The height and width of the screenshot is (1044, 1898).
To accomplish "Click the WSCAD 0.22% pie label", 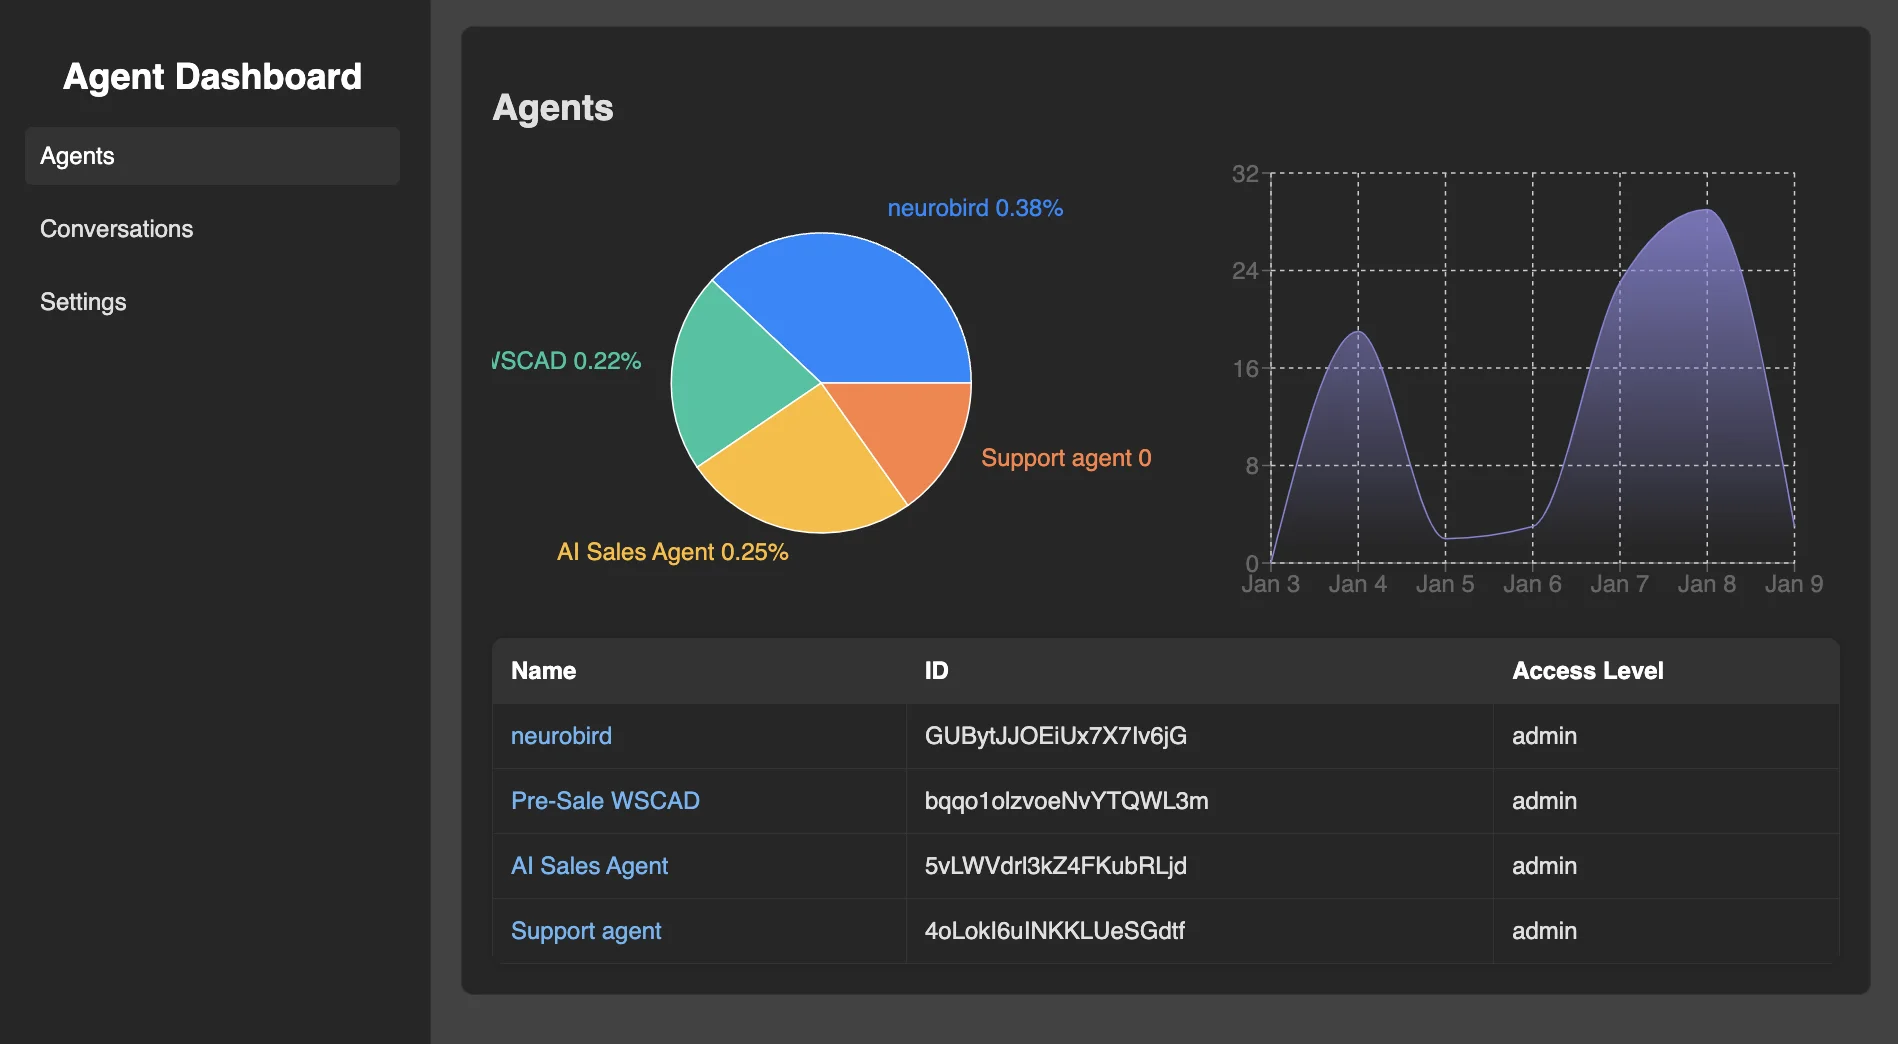I will (567, 361).
